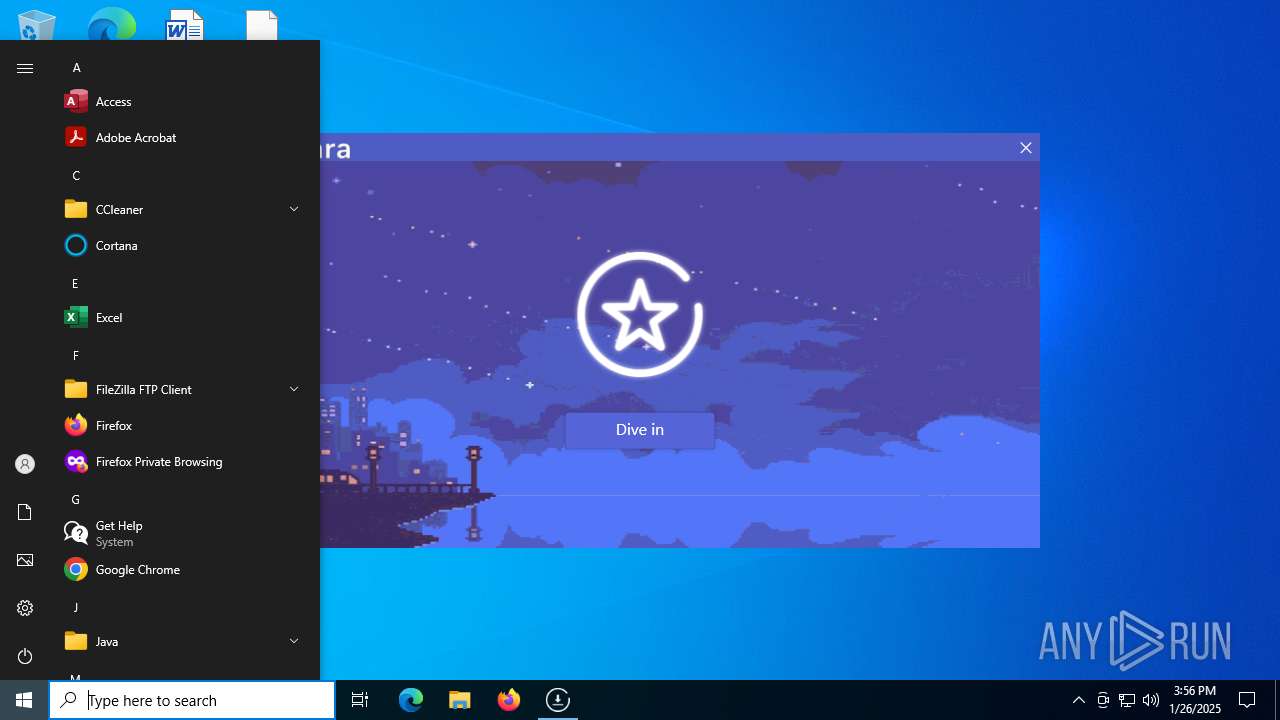This screenshot has width=1280, height=720.
Task: Open Documents from Start sidebar
Action: point(25,512)
